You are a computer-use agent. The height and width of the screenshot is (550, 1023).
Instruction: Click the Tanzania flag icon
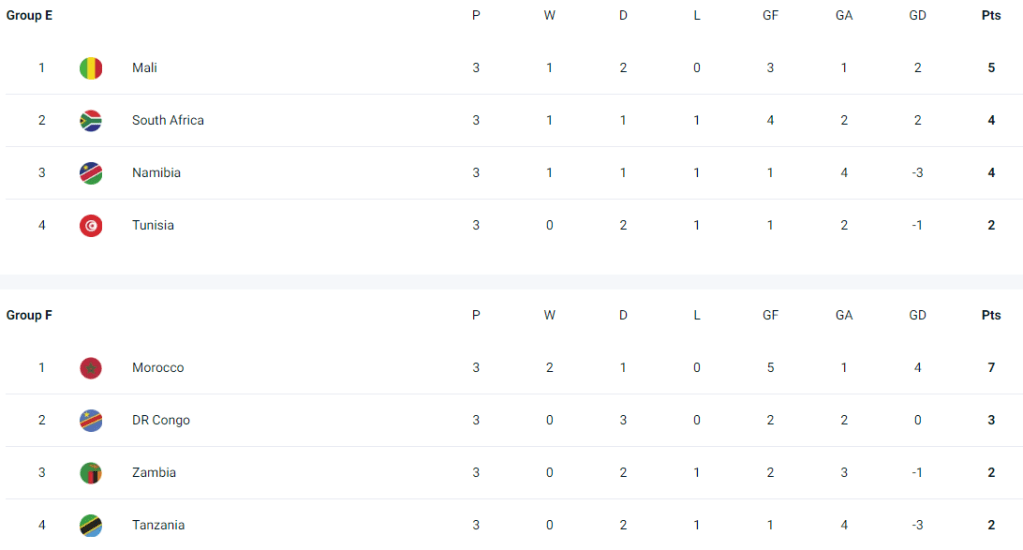click(x=91, y=525)
